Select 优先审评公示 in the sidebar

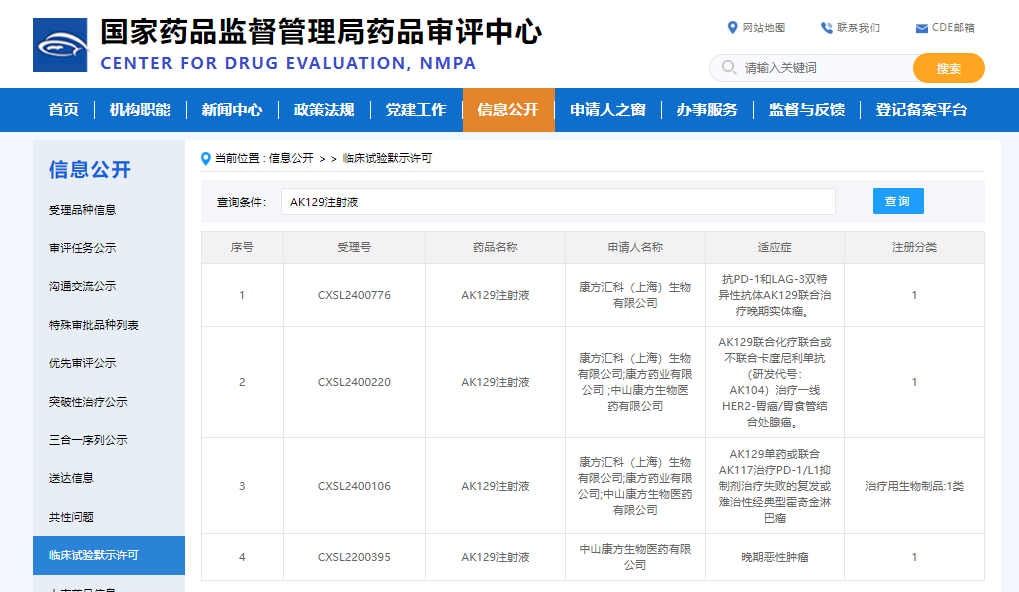point(82,362)
